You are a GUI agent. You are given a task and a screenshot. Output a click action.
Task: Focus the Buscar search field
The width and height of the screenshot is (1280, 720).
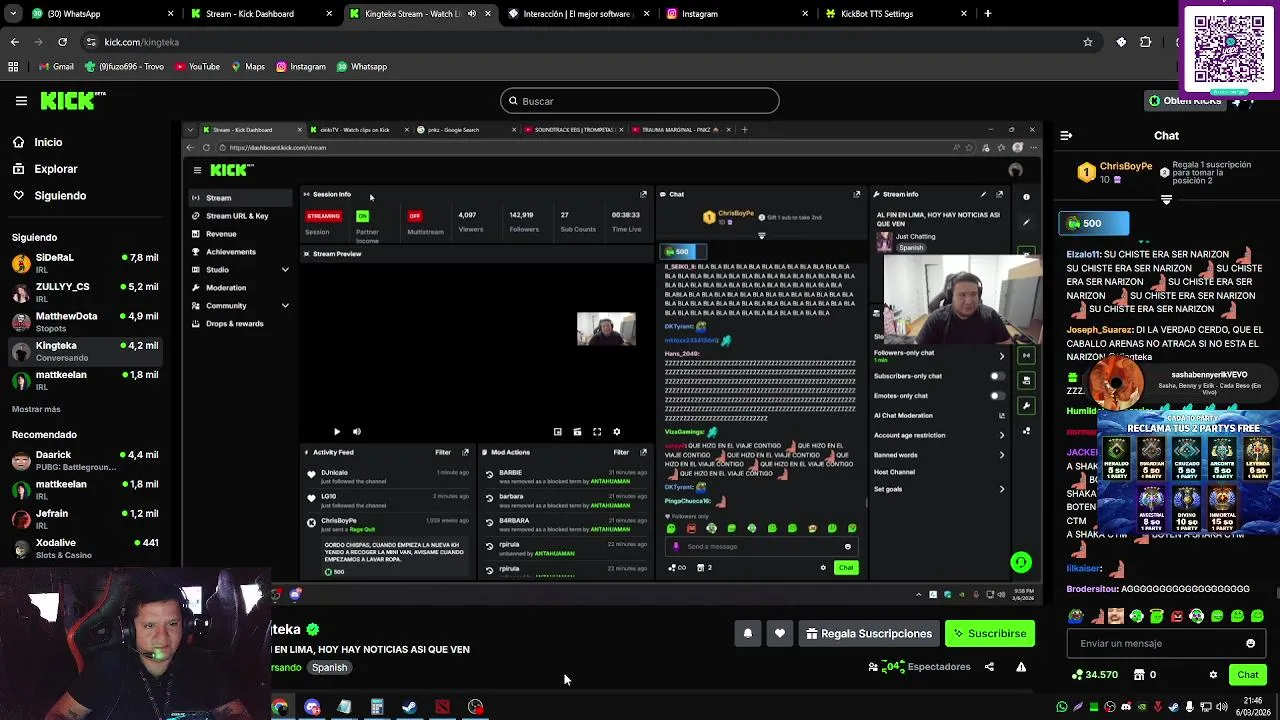coord(640,101)
